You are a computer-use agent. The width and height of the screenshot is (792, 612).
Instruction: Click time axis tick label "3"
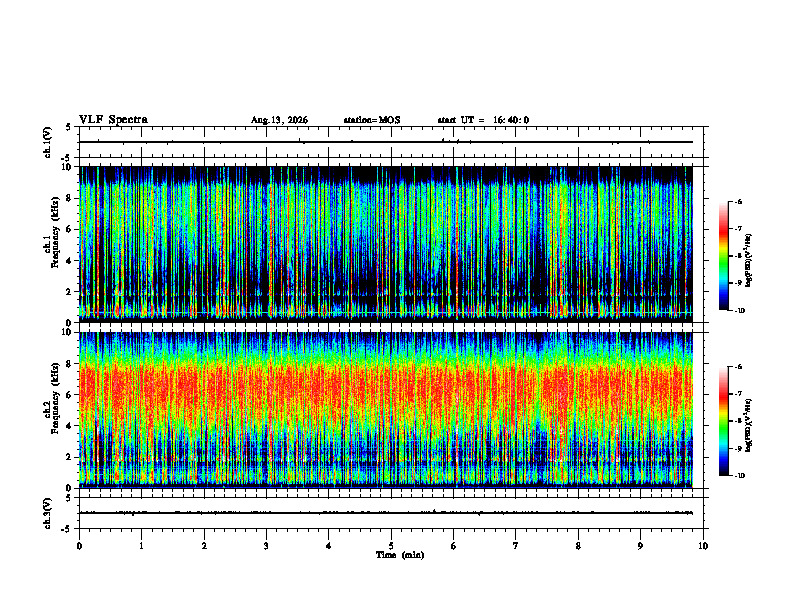266,546
